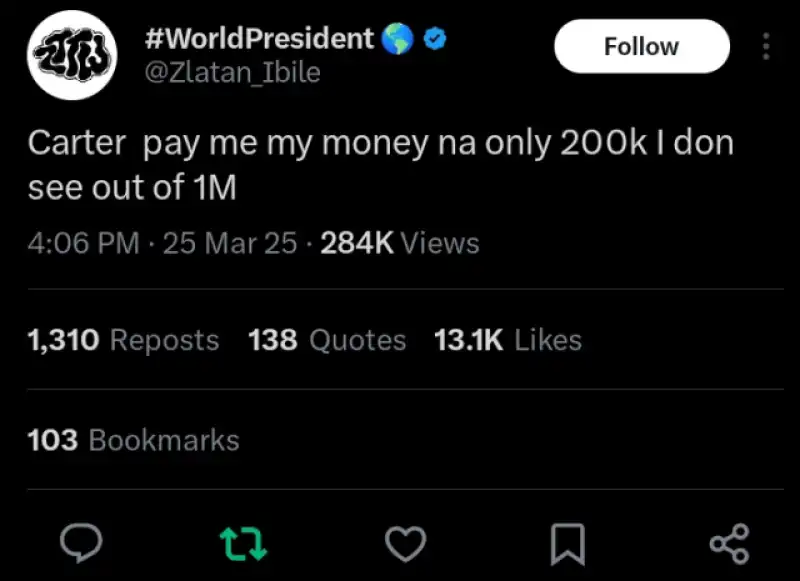The image size is (800, 581).
Task: Click the 103 Bookmarks count
Action: (133, 440)
